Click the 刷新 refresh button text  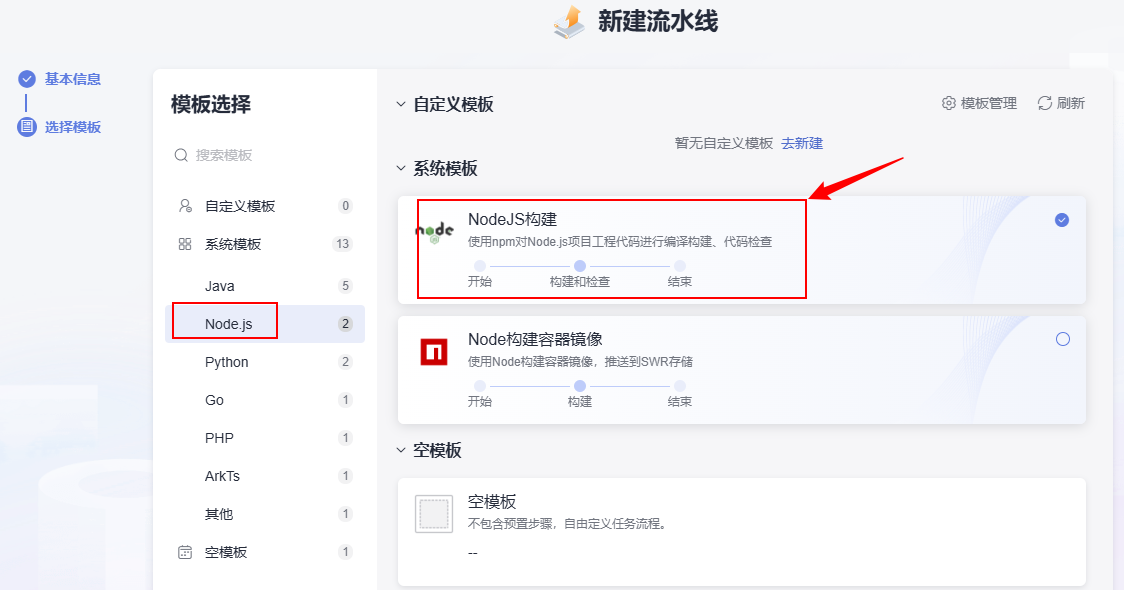[x=1070, y=103]
